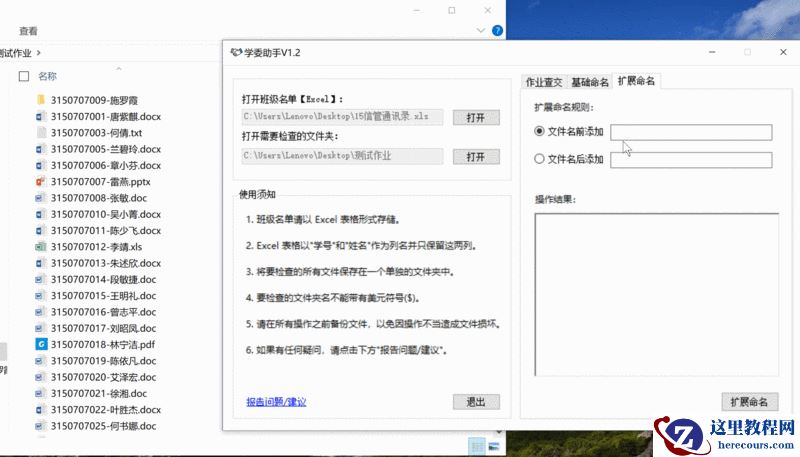This screenshot has height=457, width=800.
Task: Select file name 3150707003-何倩.txt
Action: [96, 133]
